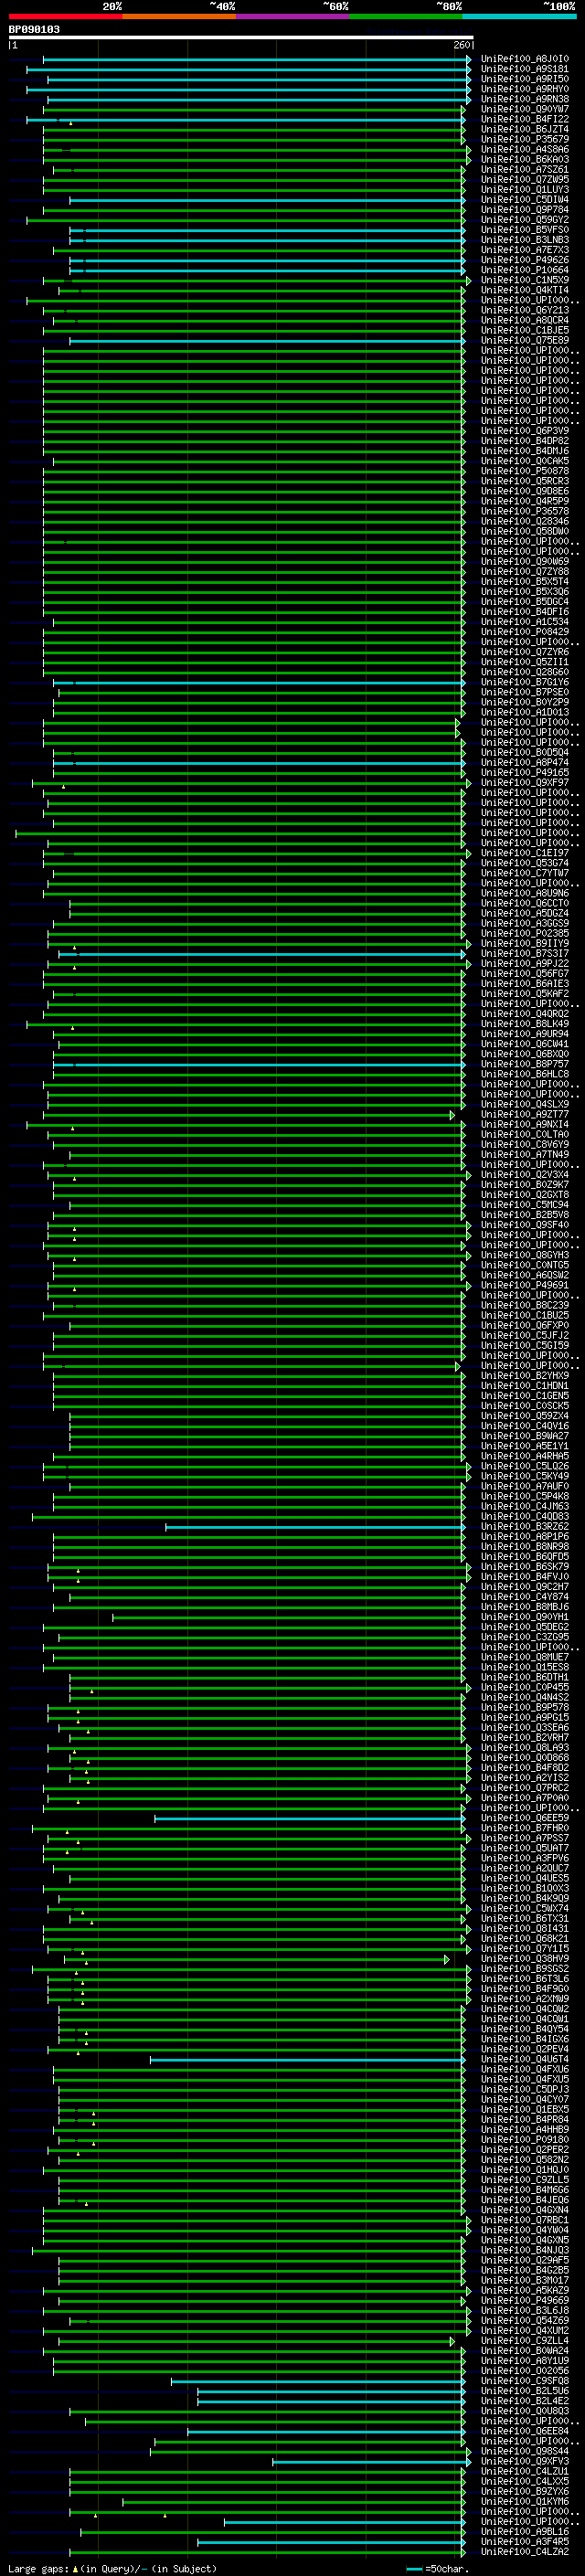Select hit UniRef100_Q90YH1
Image resolution: width=585 pixels, height=2576 pixels.
(x=524, y=1617)
